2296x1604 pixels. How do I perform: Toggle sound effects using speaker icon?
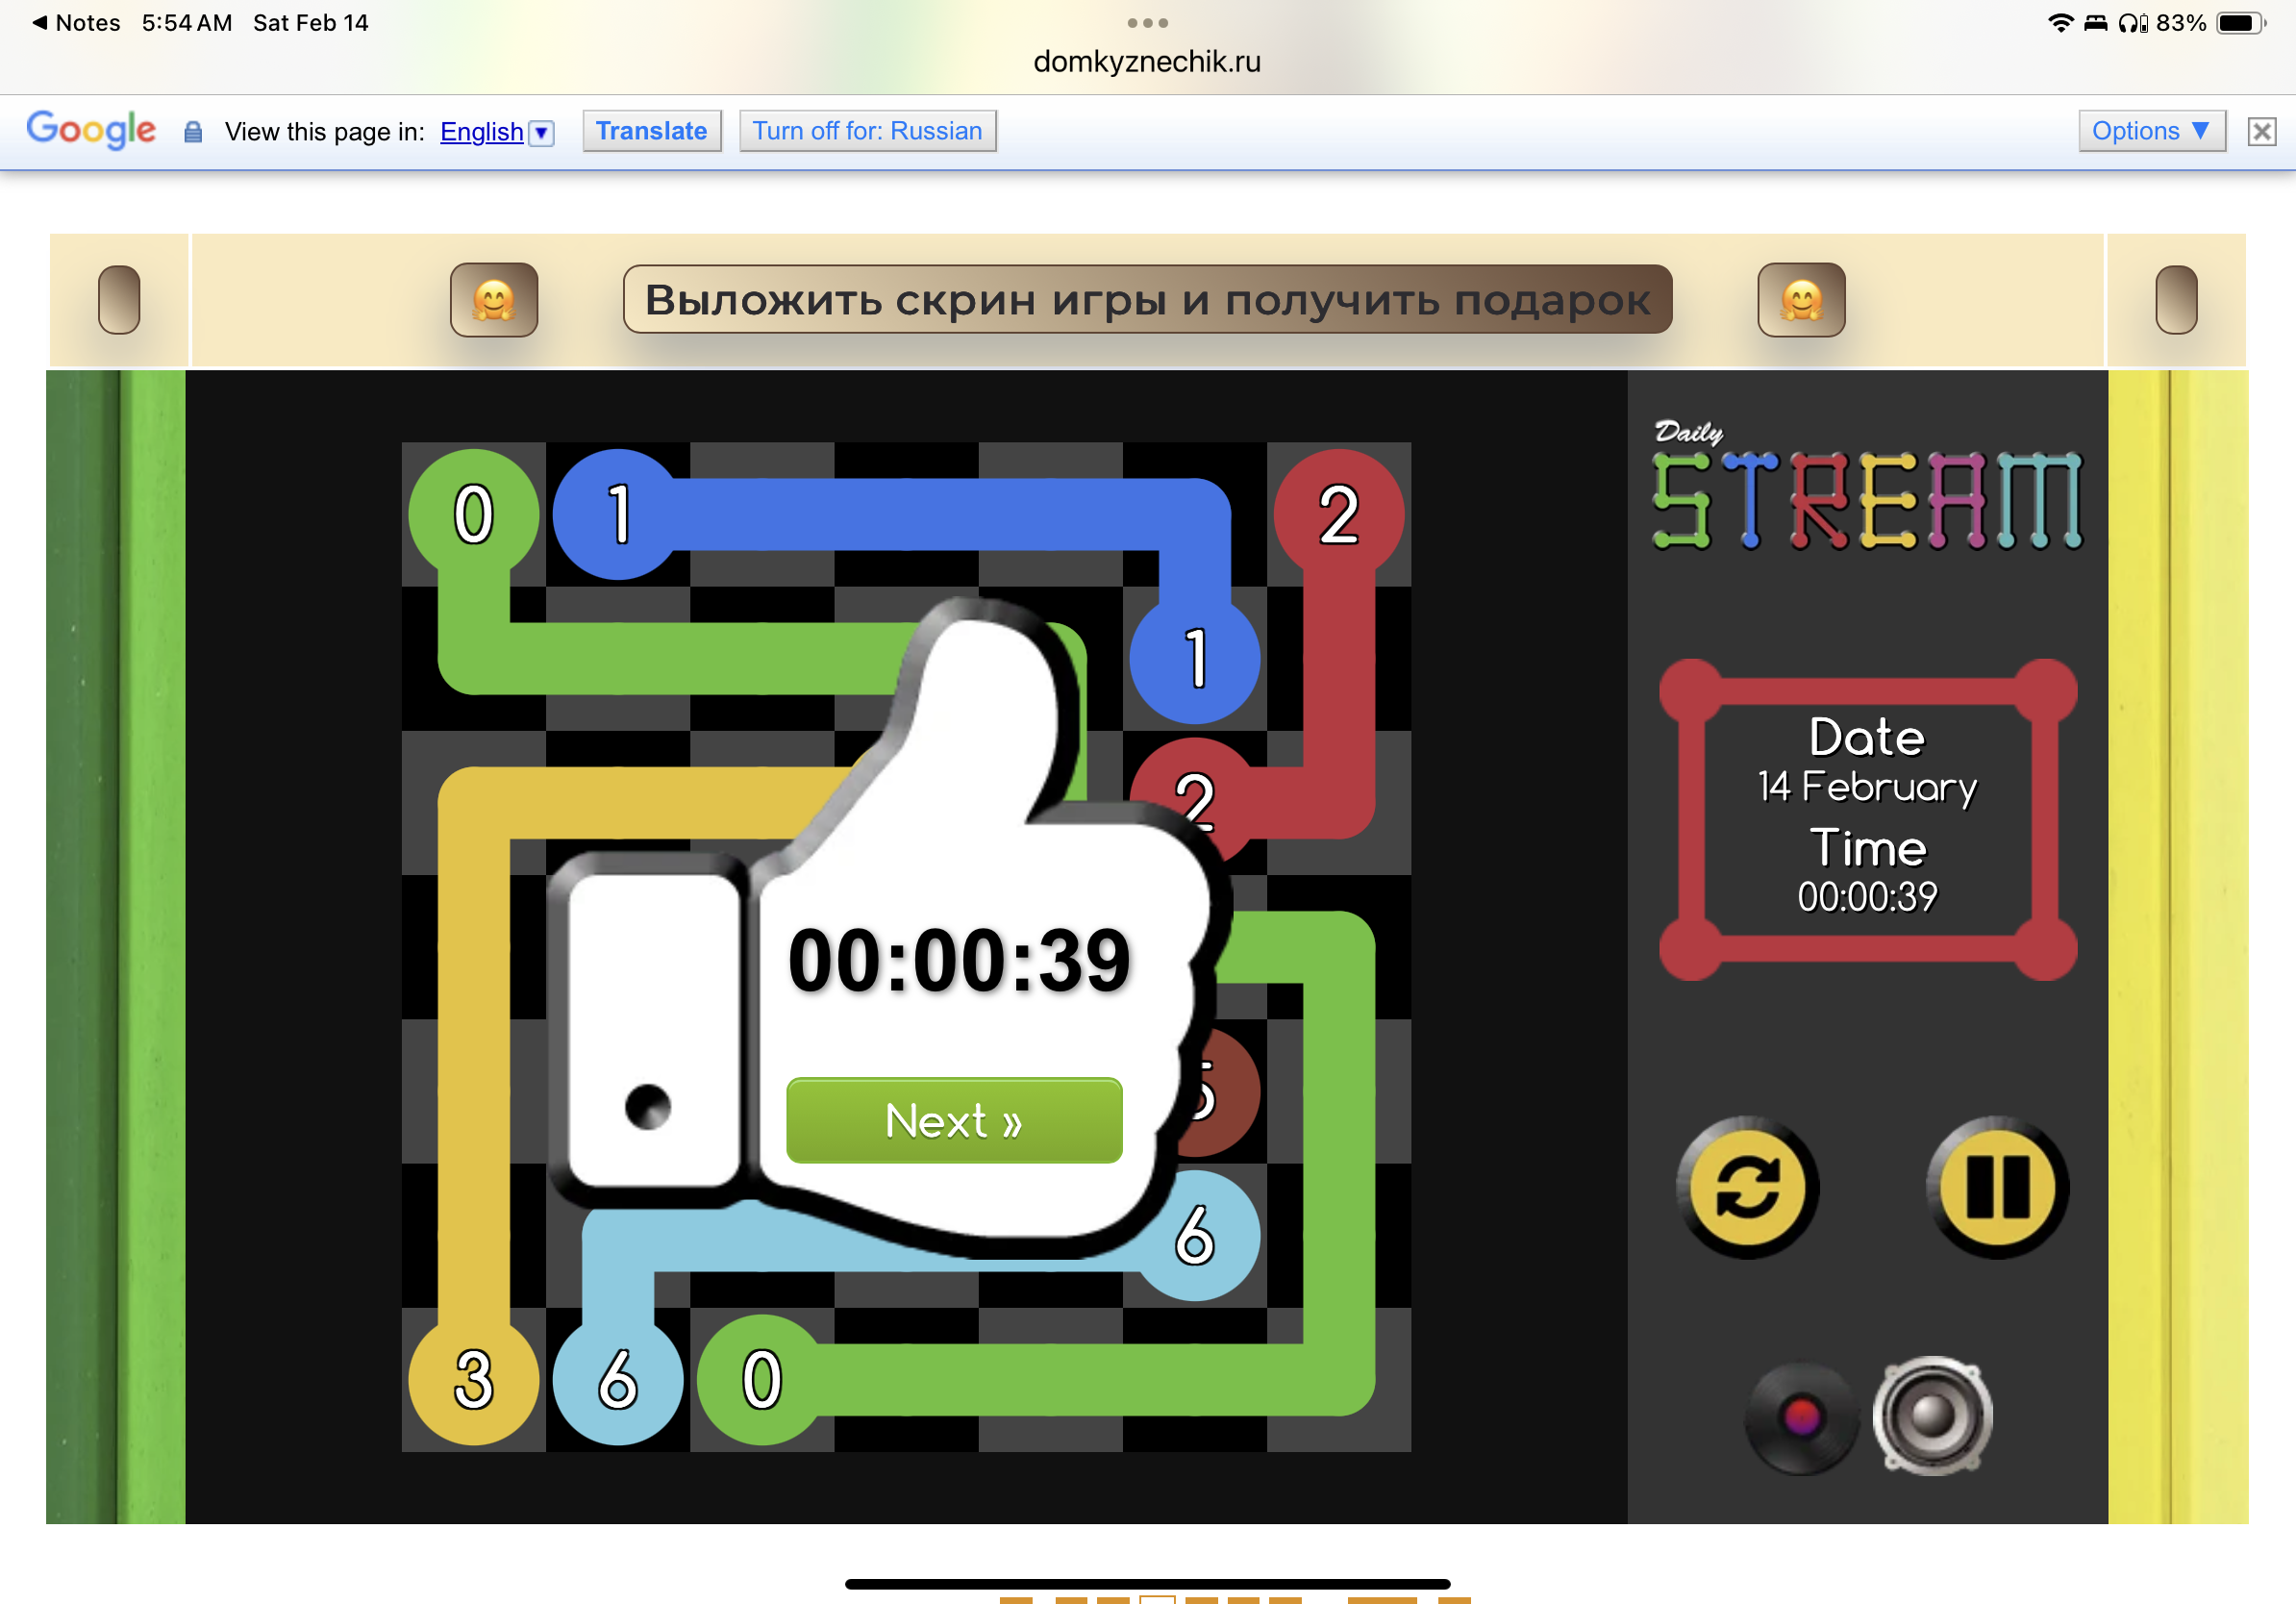[x=1931, y=1415]
